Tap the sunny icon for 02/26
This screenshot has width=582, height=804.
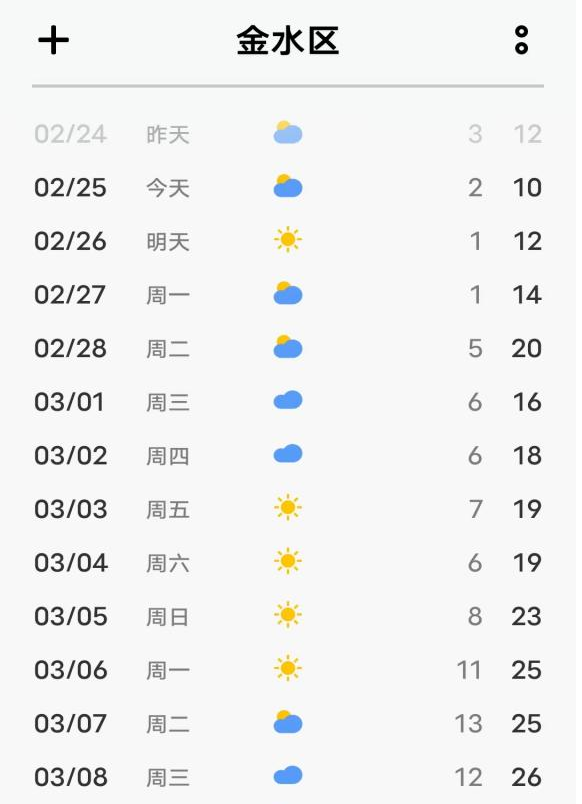(x=288, y=239)
